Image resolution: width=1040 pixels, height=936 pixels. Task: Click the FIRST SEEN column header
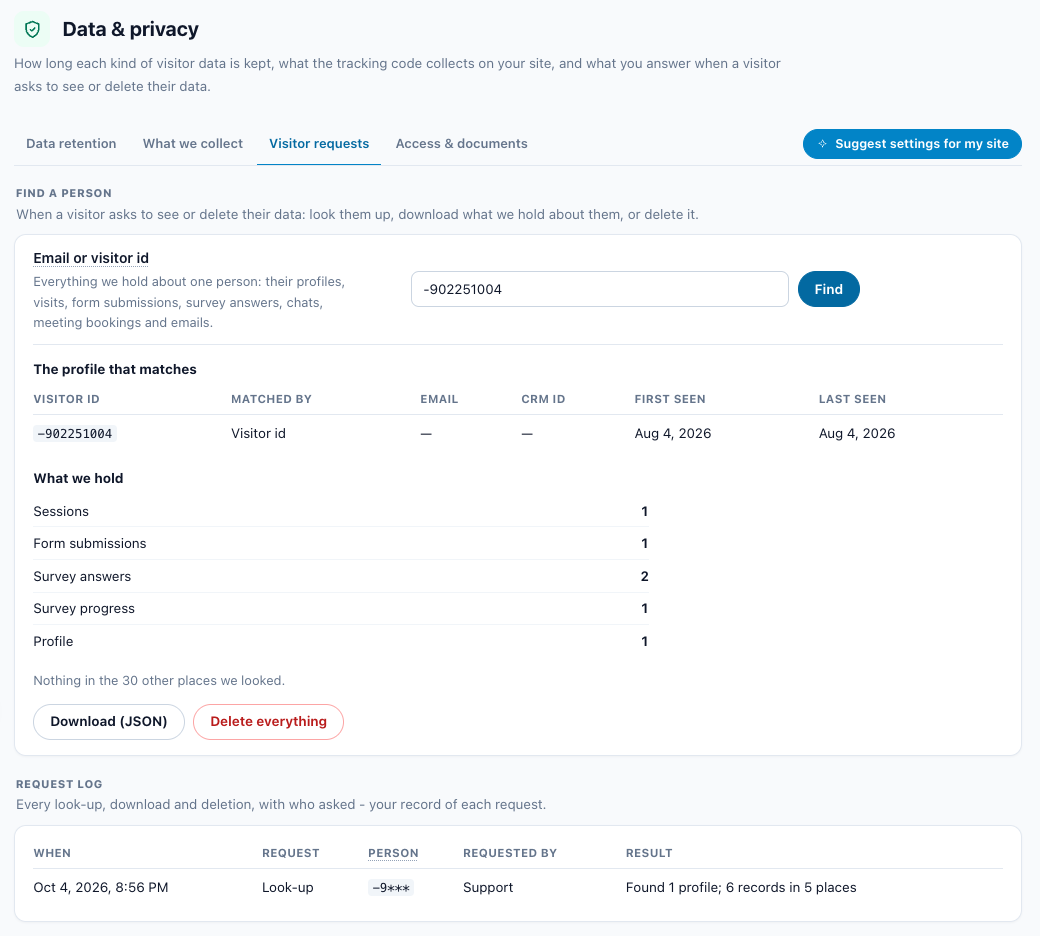pyautogui.click(x=670, y=399)
